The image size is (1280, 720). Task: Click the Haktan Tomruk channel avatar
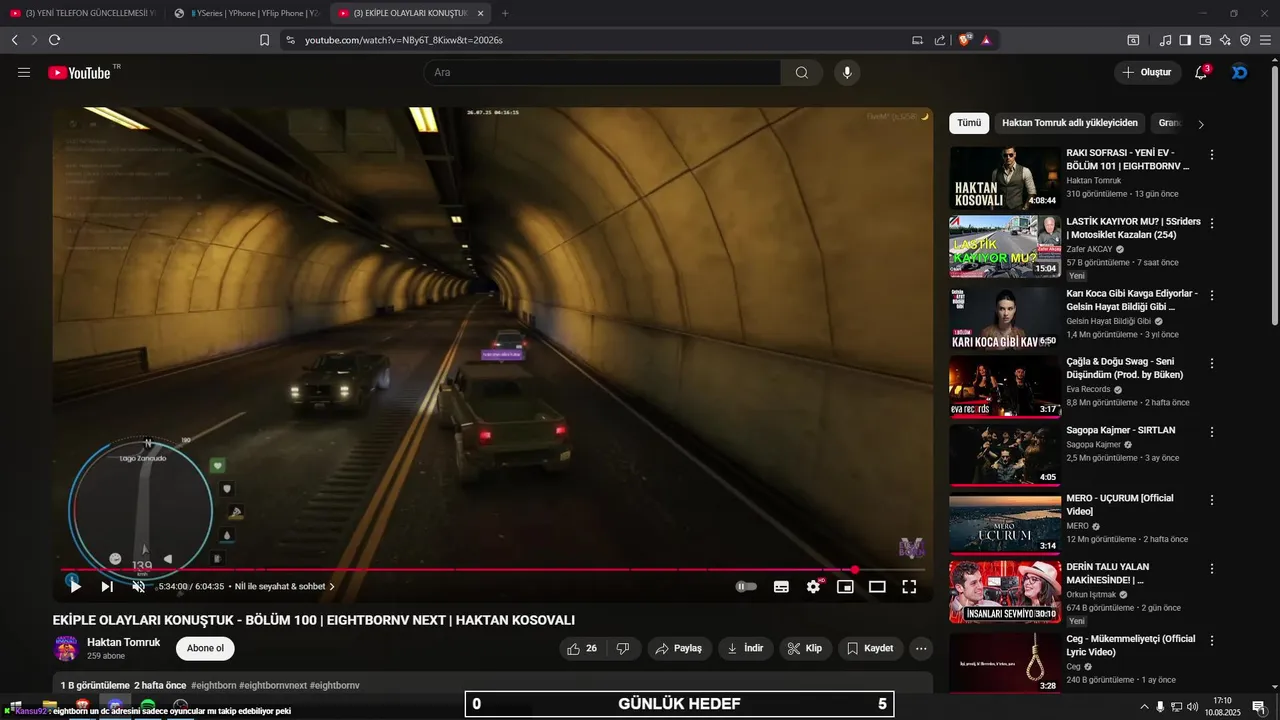pos(66,648)
